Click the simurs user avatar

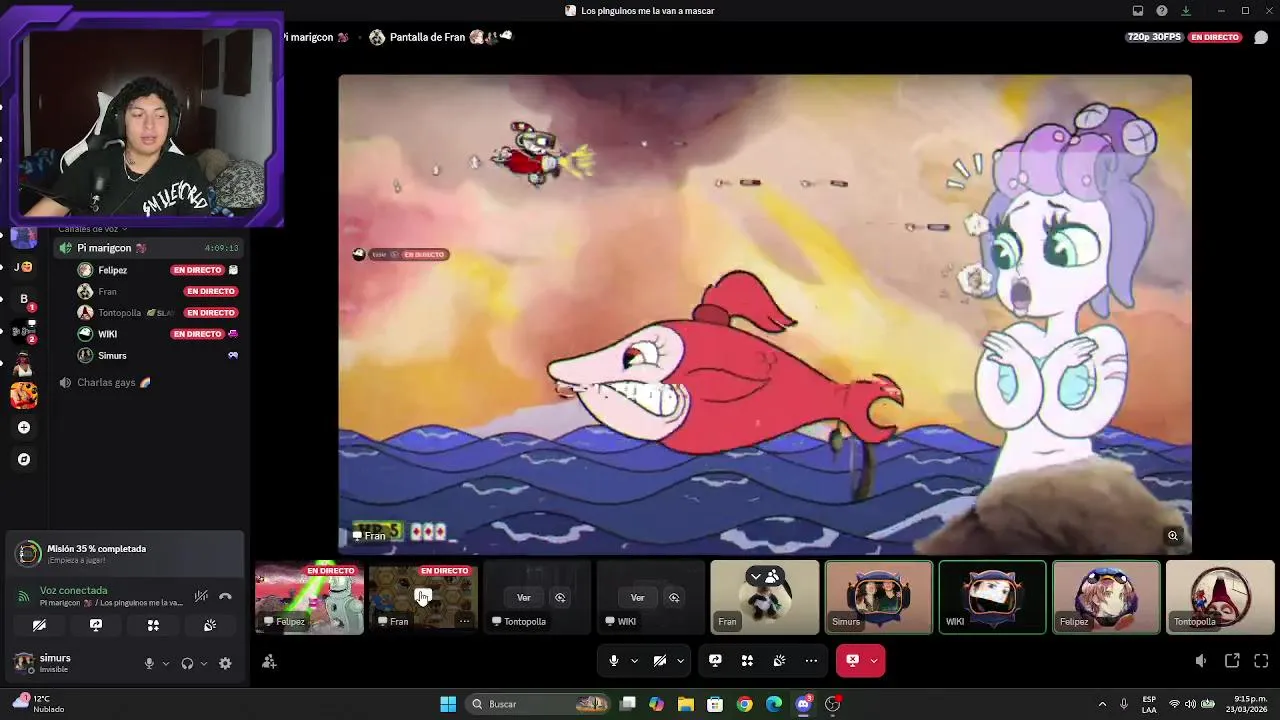pyautogui.click(x=24, y=662)
